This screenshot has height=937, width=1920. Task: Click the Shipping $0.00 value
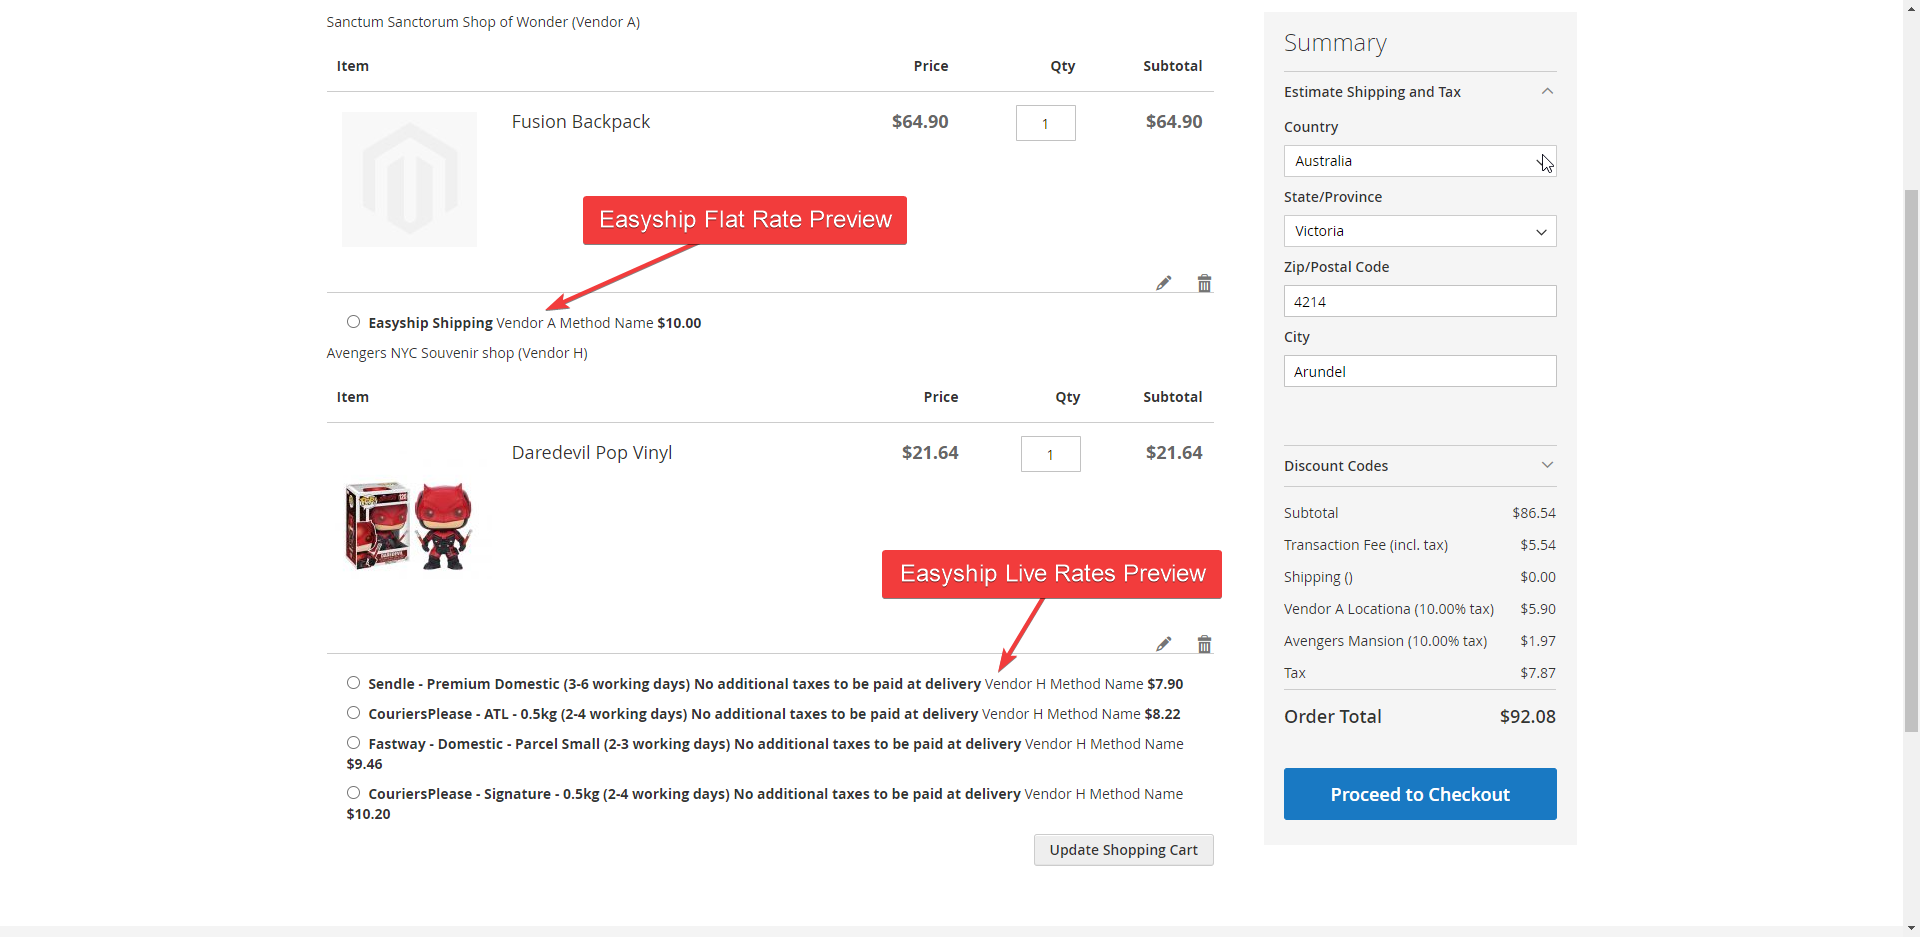click(1538, 577)
